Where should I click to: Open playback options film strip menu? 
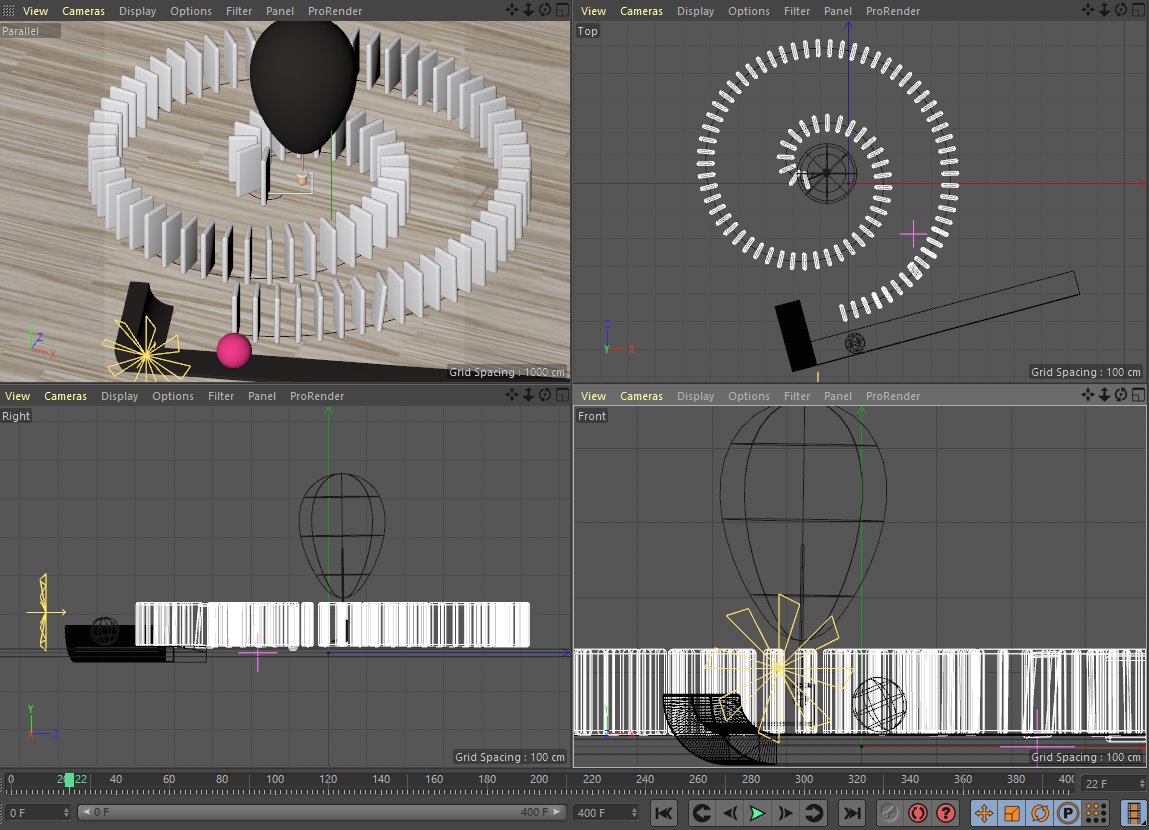pyautogui.click(x=1134, y=813)
